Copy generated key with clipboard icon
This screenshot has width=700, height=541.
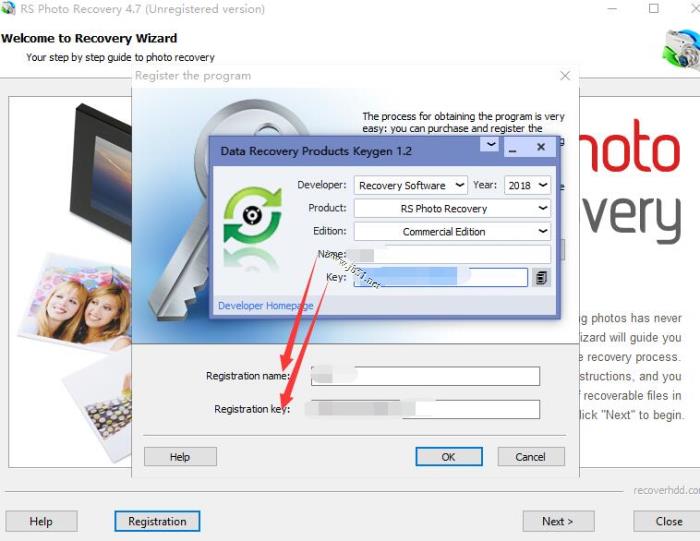point(541,278)
